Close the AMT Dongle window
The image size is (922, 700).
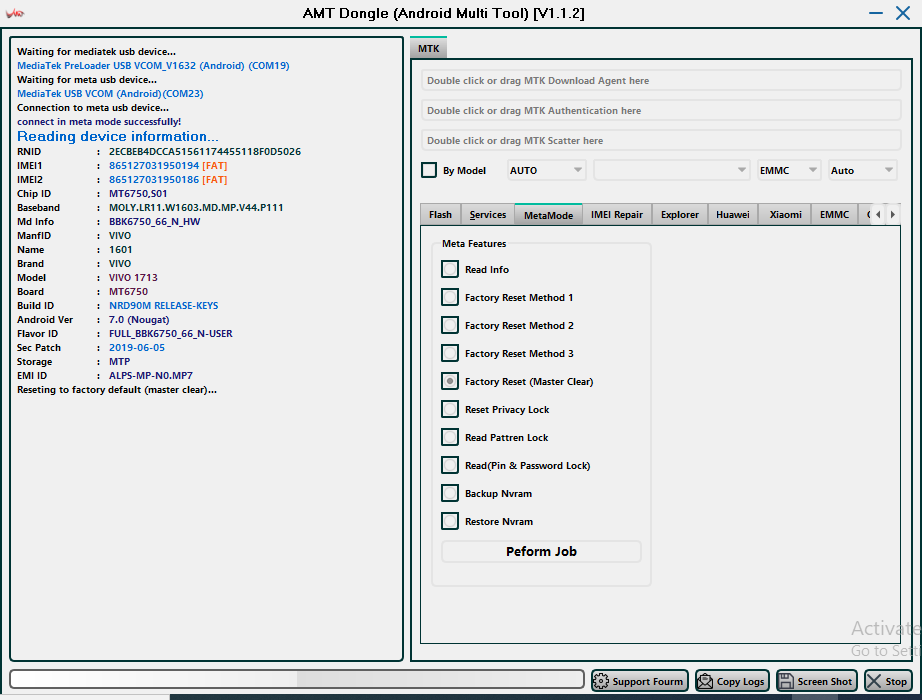(x=903, y=13)
